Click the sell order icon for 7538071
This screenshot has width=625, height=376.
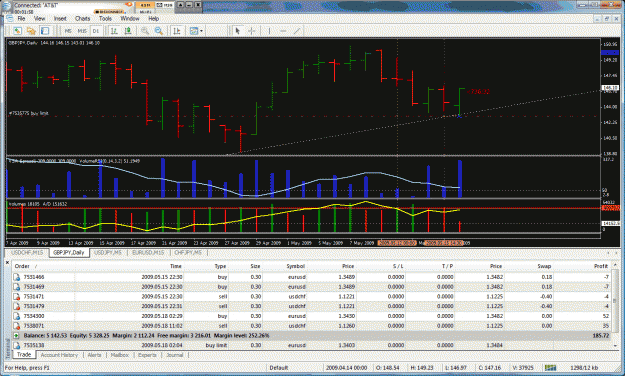coord(17,326)
